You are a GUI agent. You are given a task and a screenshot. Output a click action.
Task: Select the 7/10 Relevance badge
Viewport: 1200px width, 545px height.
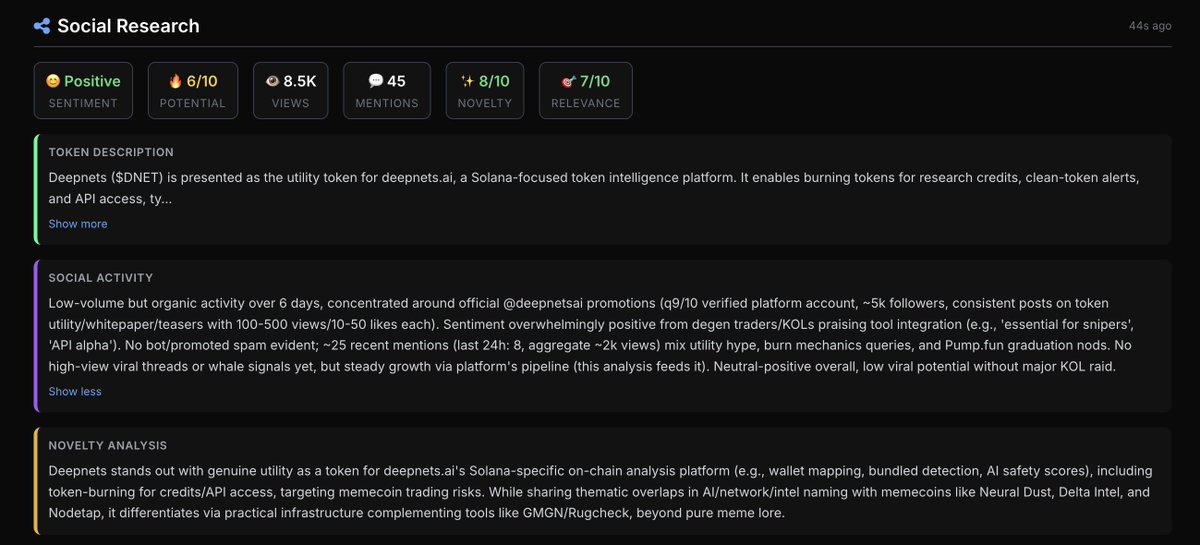585,90
